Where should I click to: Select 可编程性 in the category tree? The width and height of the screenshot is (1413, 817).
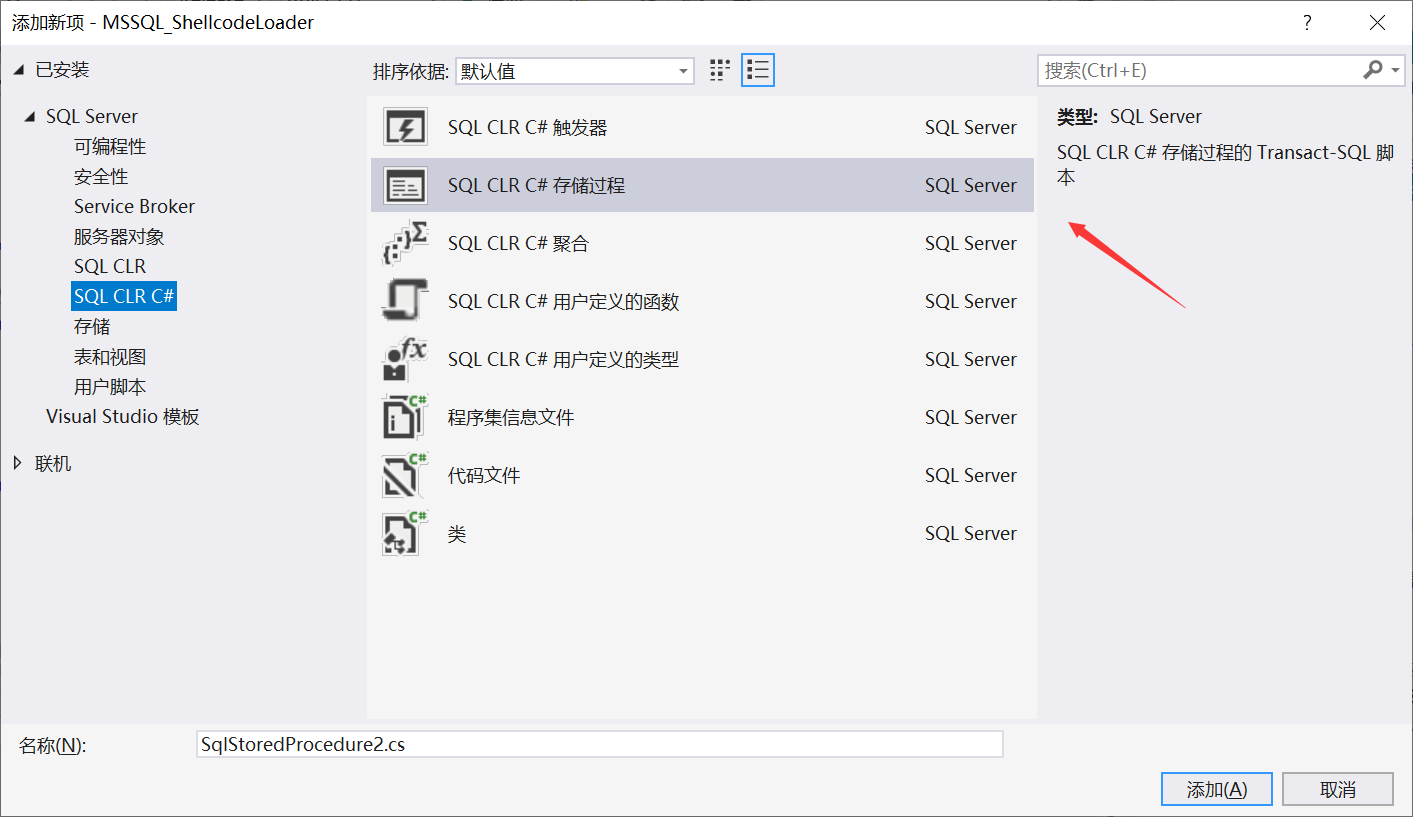point(110,147)
